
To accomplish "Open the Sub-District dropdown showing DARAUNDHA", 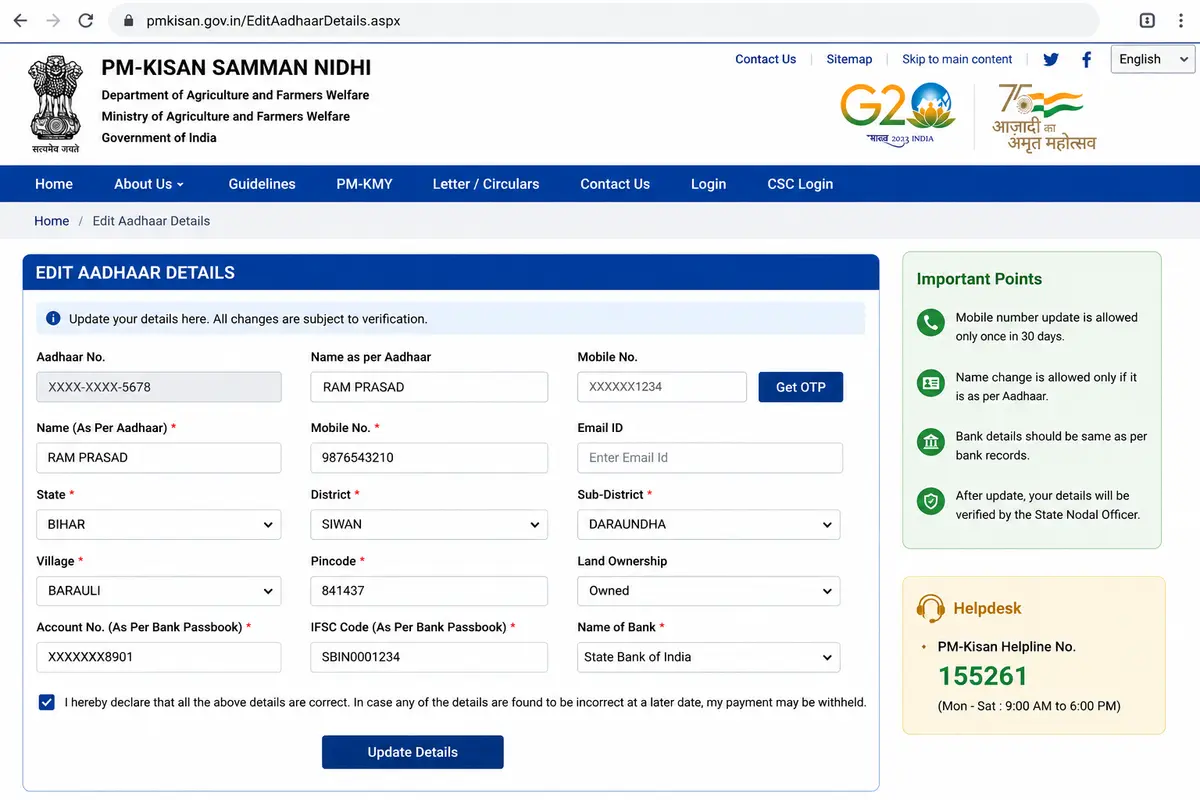I will coord(709,524).
